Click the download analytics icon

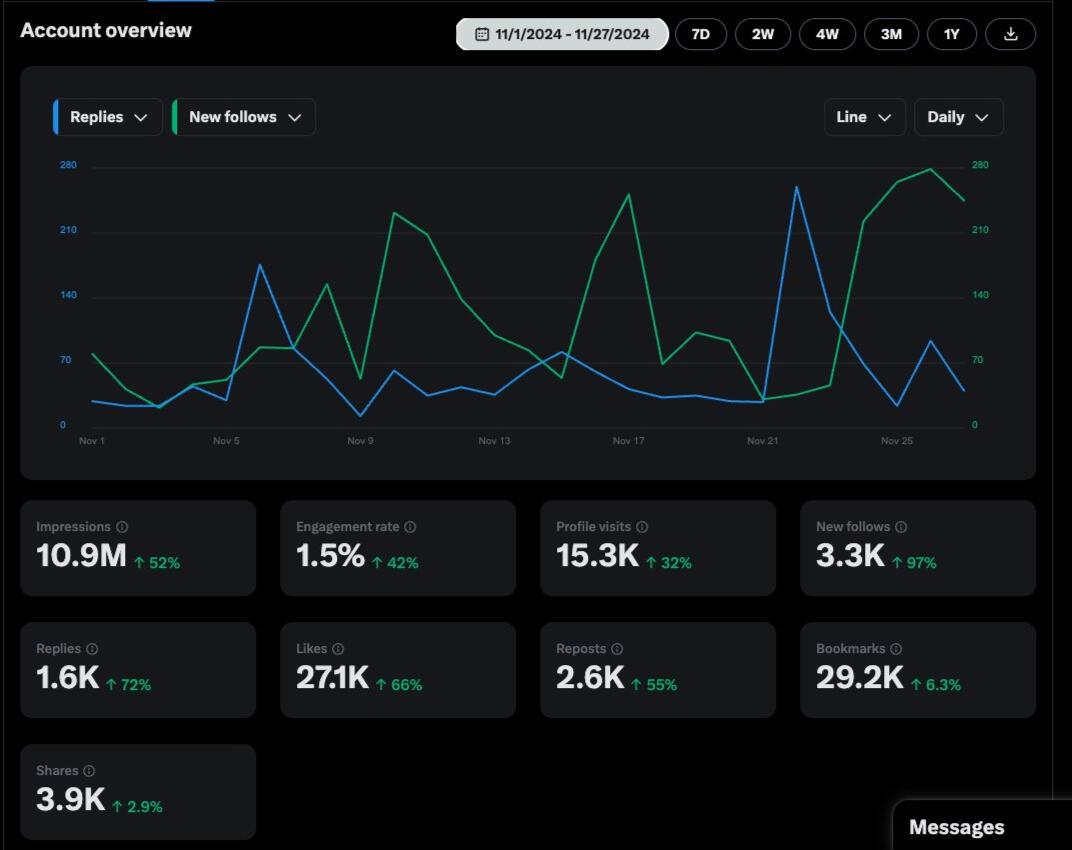coord(1010,34)
